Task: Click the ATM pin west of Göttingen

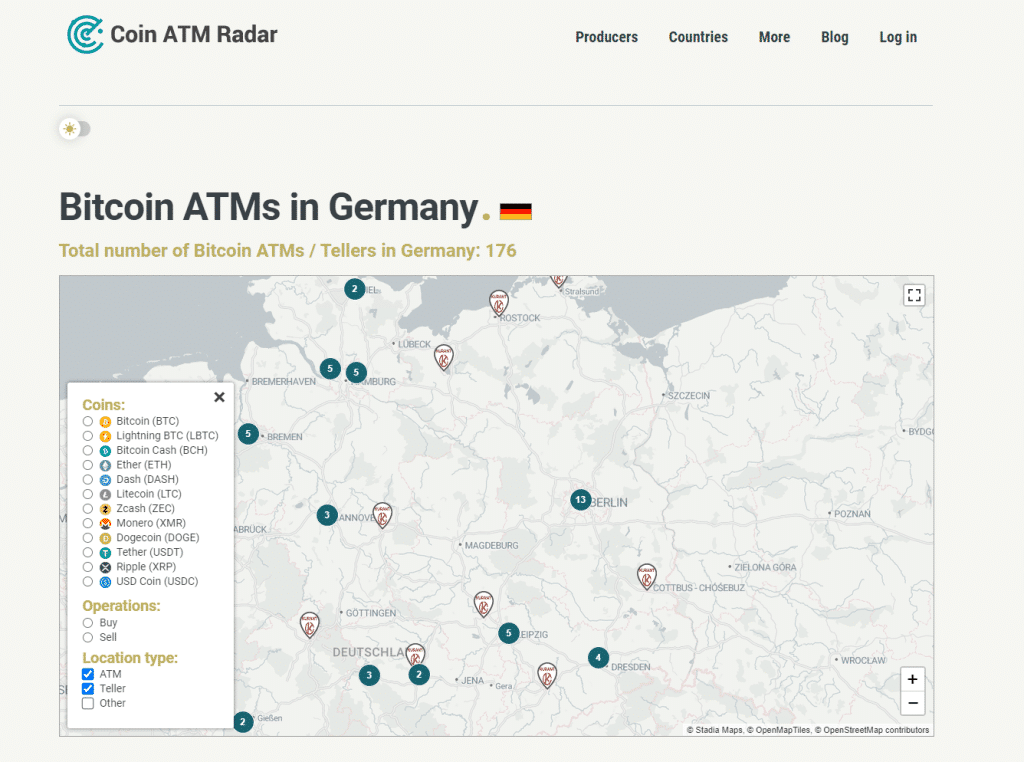Action: pyautogui.click(x=310, y=625)
